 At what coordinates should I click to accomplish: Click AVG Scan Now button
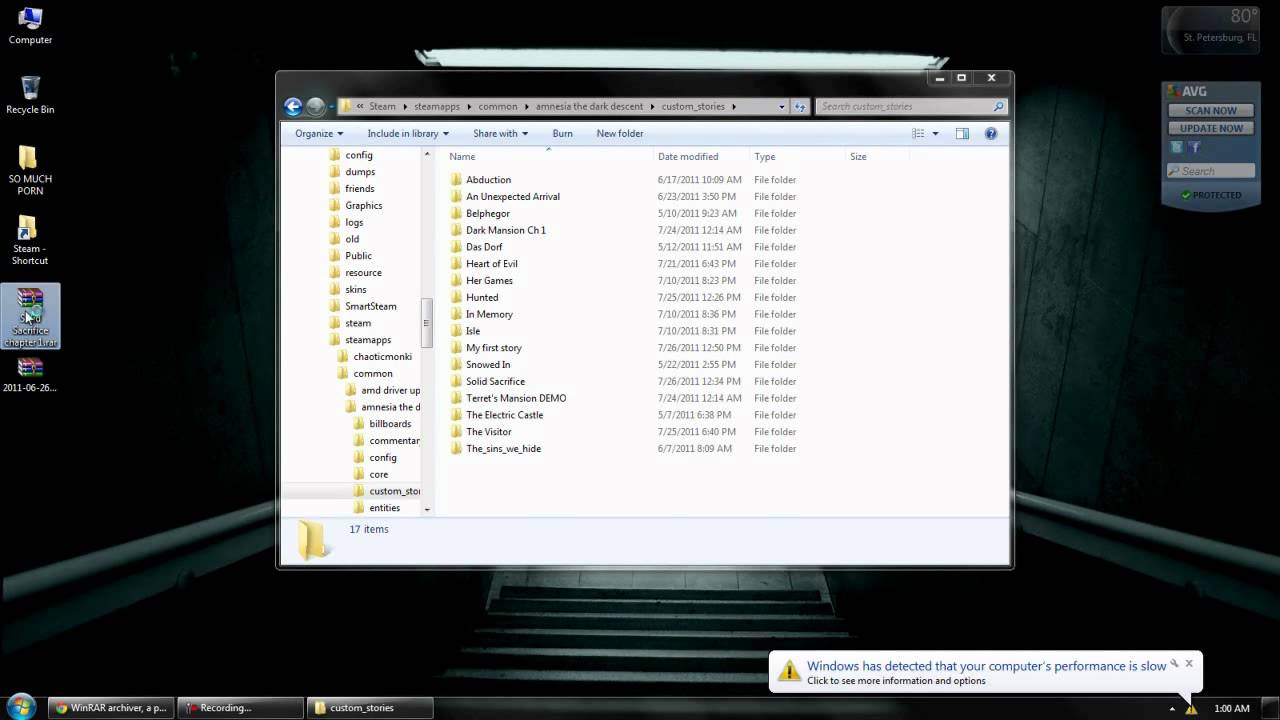1211,110
